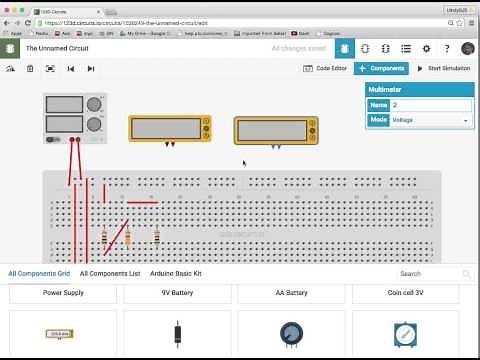The width and height of the screenshot is (480, 360).
Task: Click the left multimeter middle mode button
Action: [x=206, y=128]
